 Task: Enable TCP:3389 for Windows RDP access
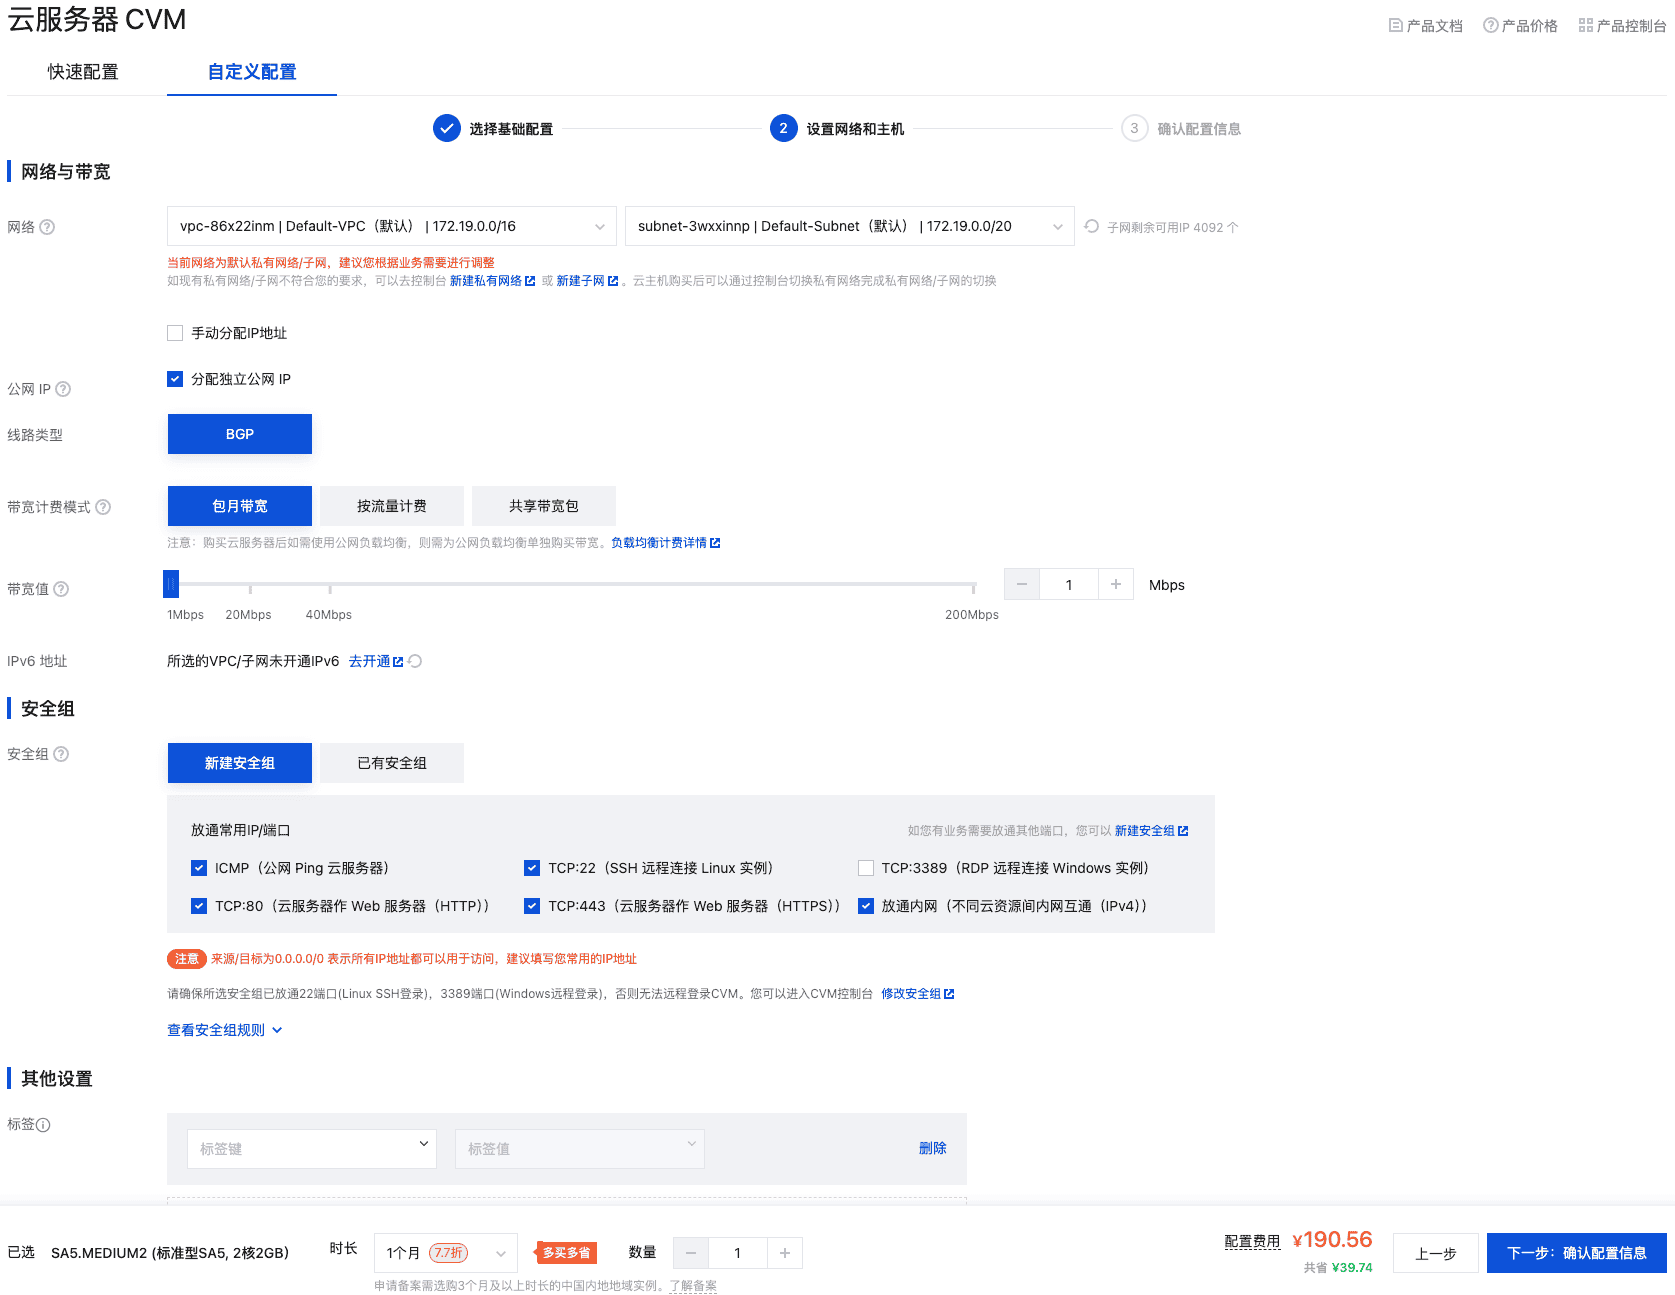tap(865, 868)
